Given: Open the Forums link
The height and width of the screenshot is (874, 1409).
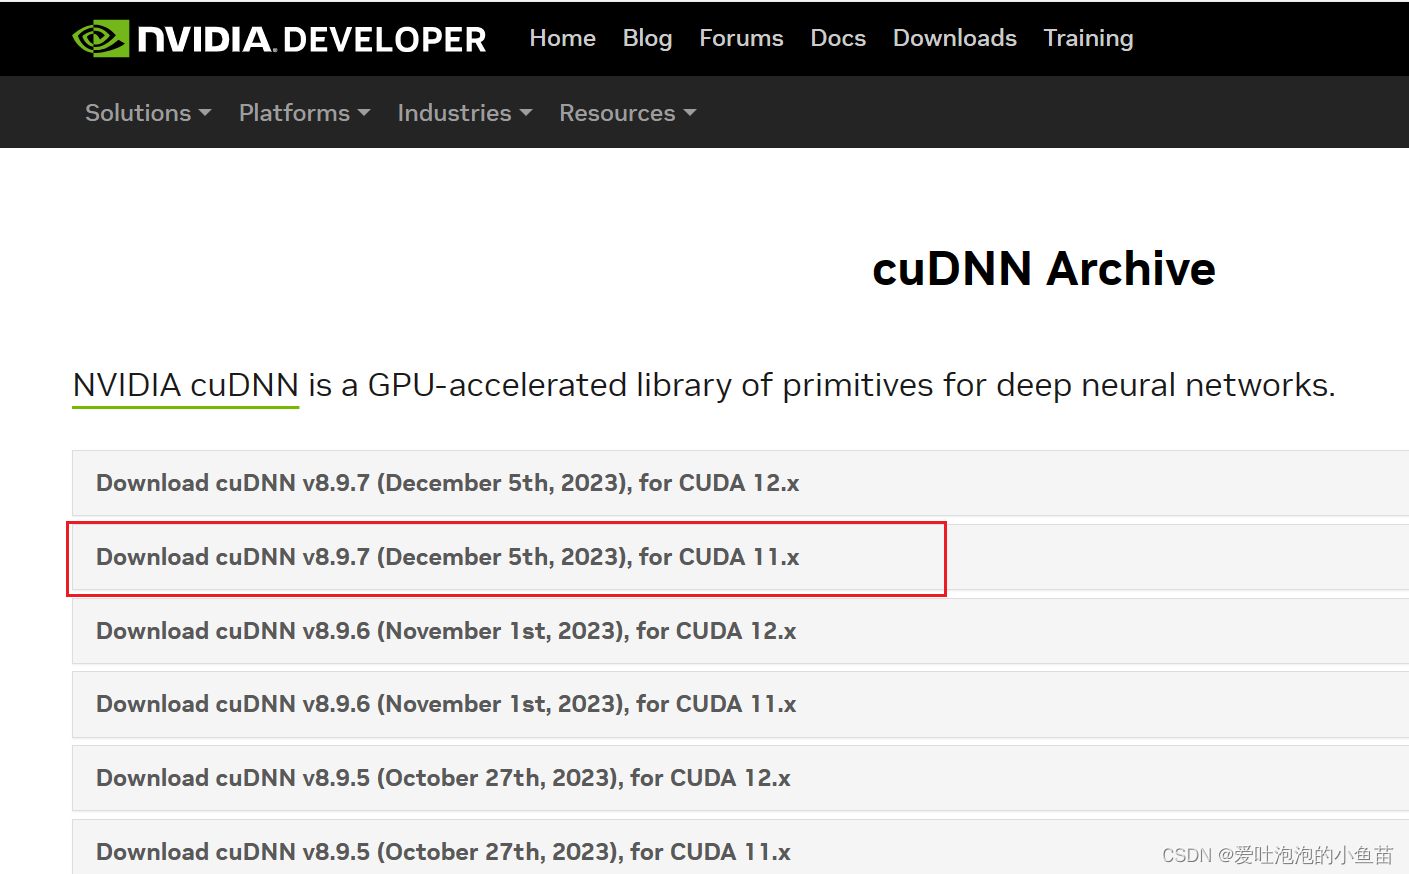Looking at the screenshot, I should point(741,38).
